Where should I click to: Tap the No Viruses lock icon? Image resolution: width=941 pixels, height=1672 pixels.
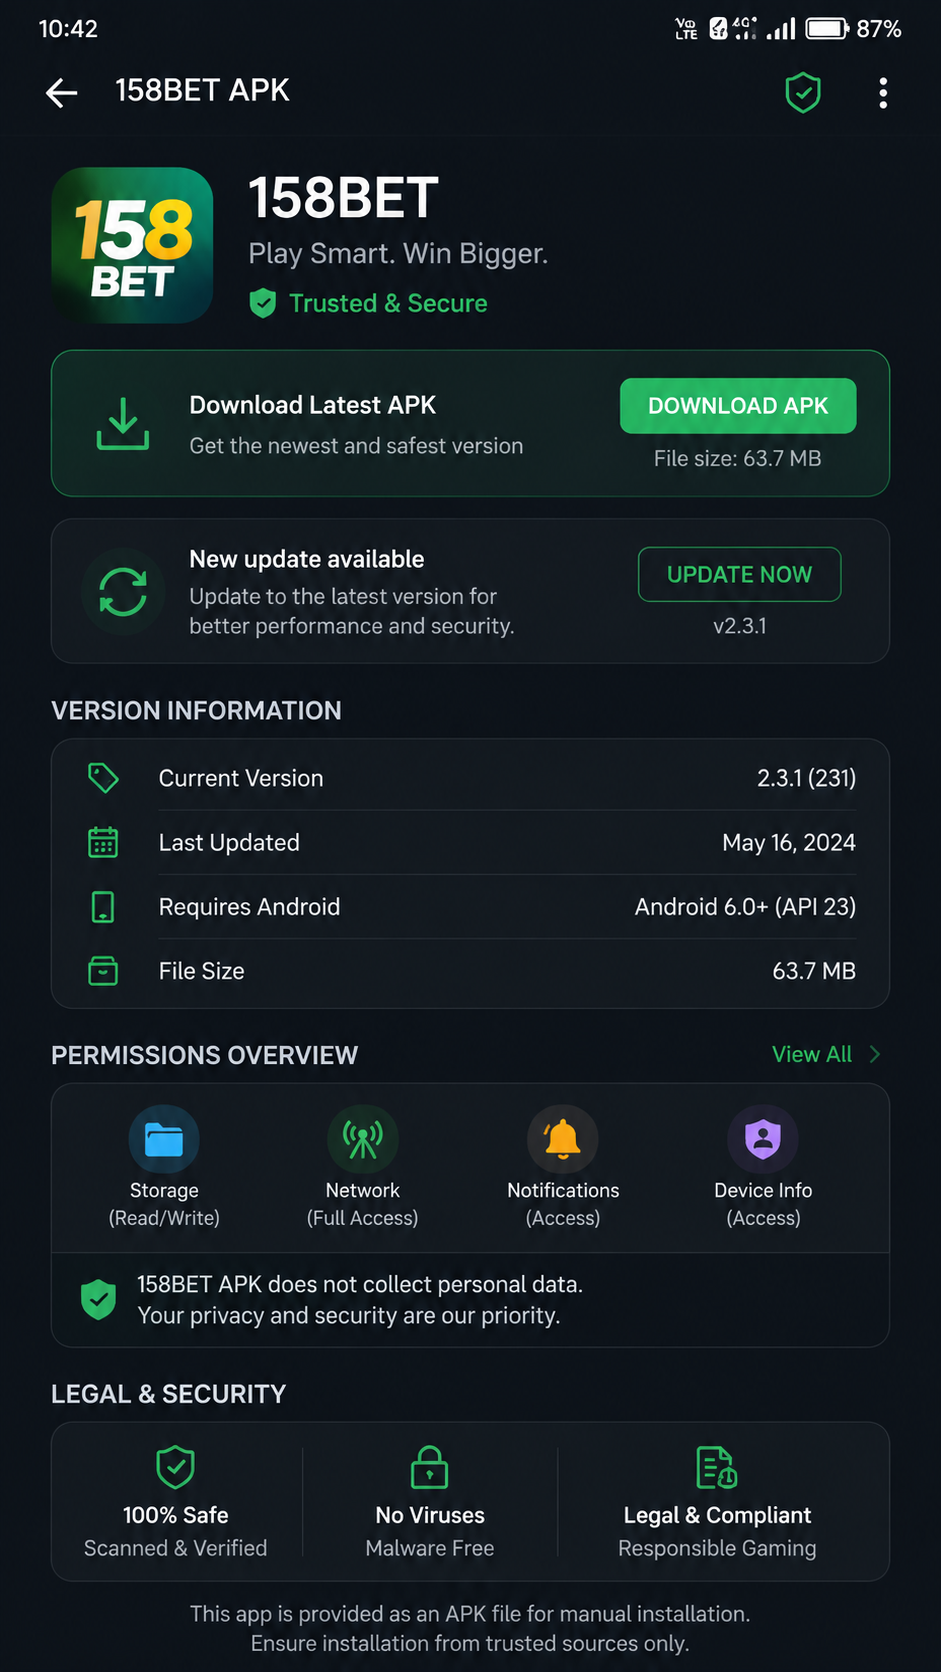[430, 1468]
